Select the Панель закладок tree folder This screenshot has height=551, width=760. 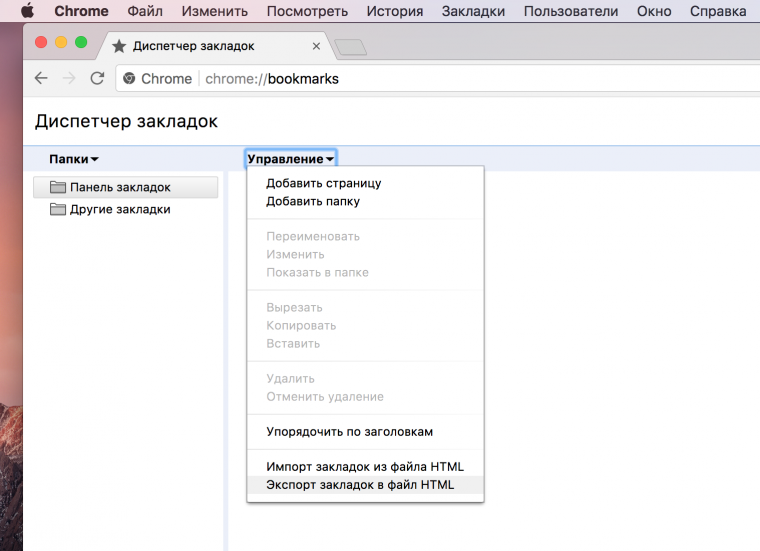click(x=126, y=187)
